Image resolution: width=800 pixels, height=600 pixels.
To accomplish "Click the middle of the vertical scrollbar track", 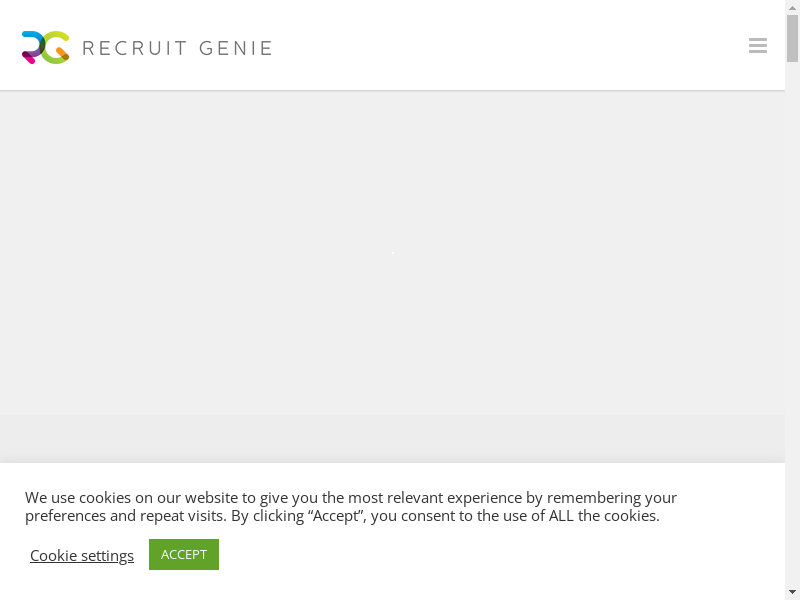I will 792,300.
